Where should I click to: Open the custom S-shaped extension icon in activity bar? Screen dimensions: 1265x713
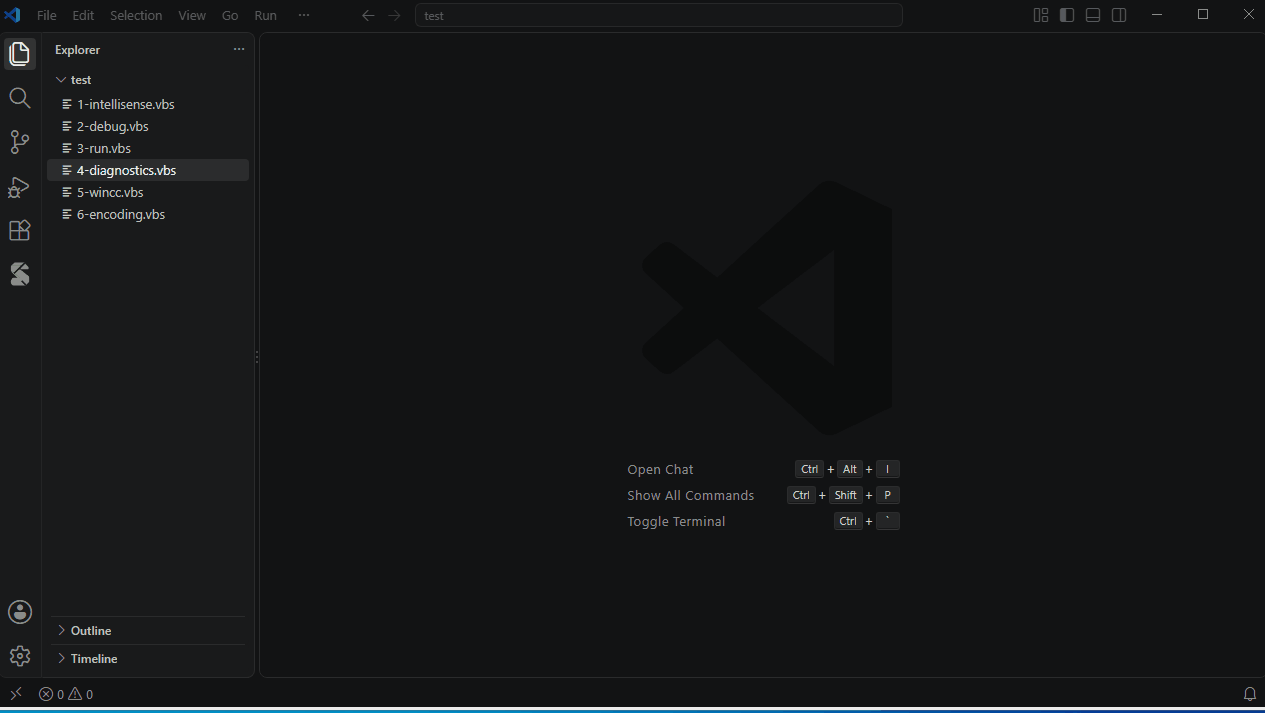[x=20, y=274]
